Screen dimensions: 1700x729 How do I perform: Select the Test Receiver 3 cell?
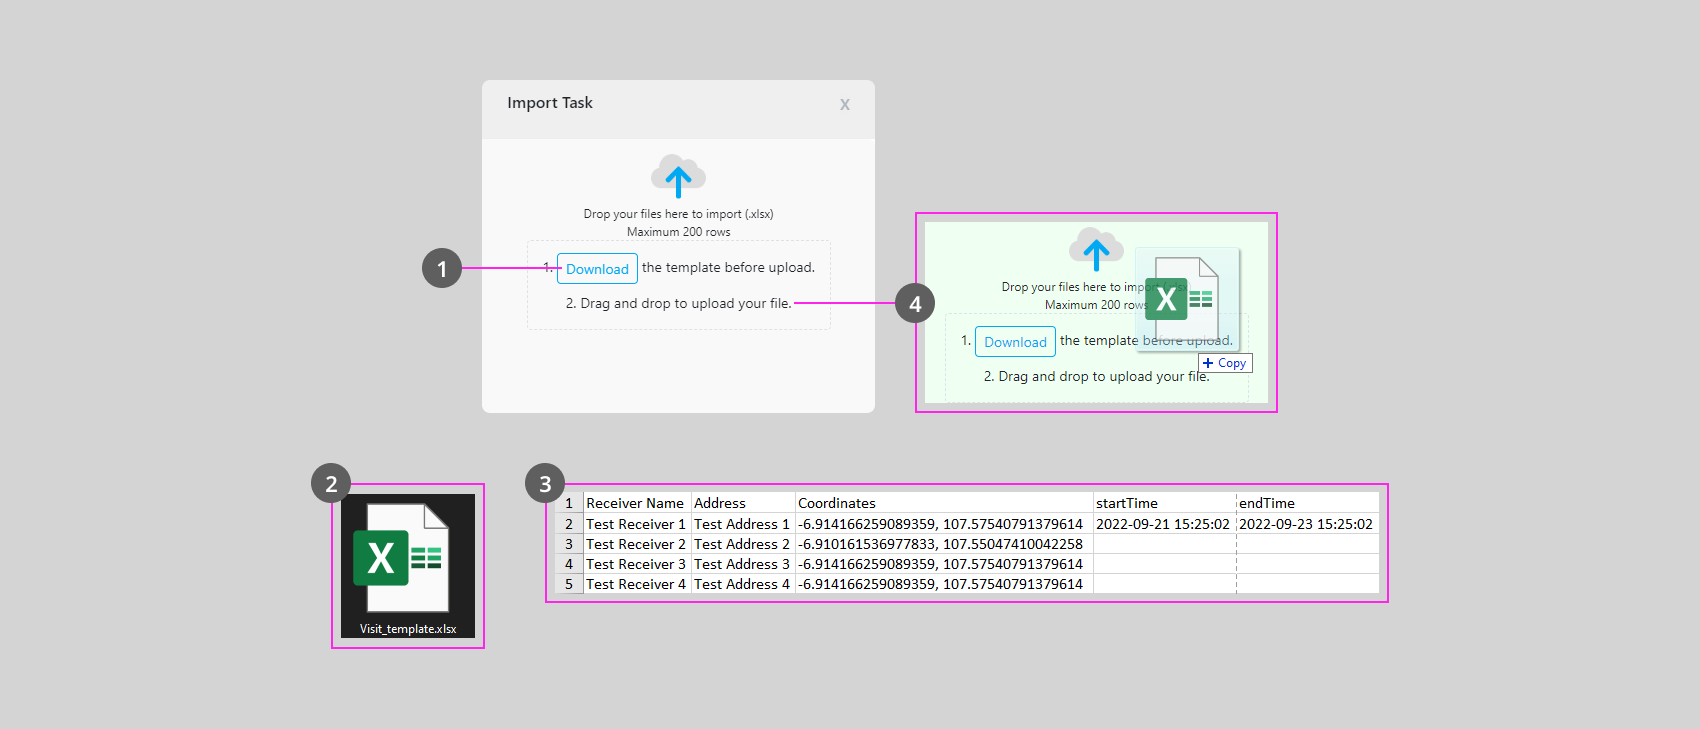click(635, 564)
